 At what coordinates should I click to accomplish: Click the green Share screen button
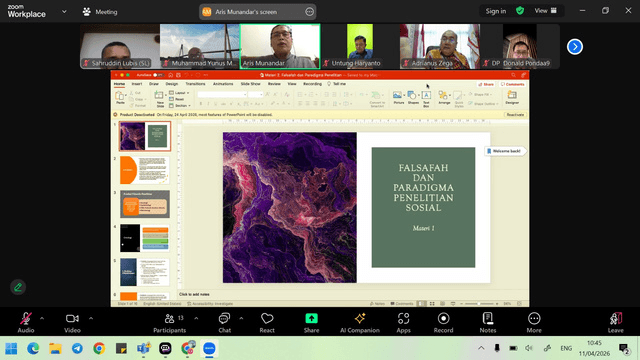[x=311, y=322]
